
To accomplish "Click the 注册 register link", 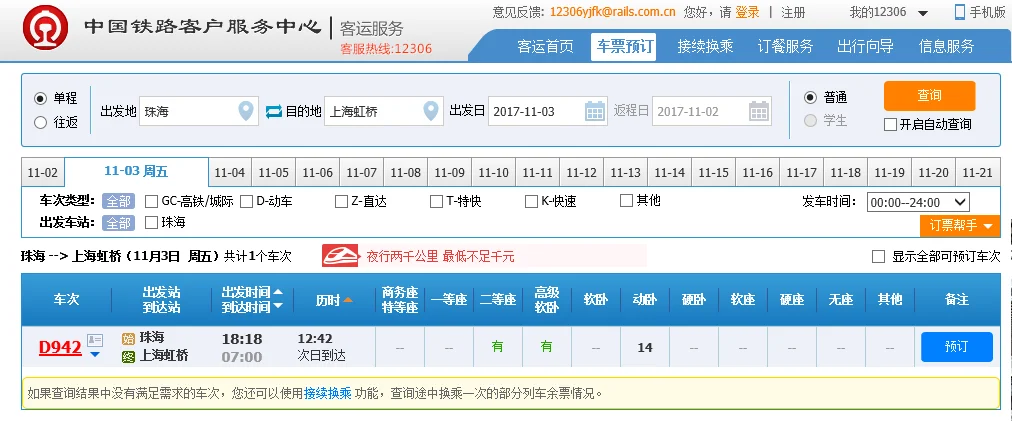I will pos(793,12).
